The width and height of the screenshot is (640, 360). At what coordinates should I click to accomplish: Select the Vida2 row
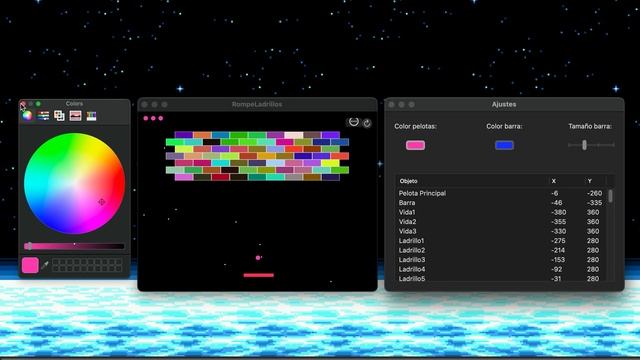coord(502,222)
